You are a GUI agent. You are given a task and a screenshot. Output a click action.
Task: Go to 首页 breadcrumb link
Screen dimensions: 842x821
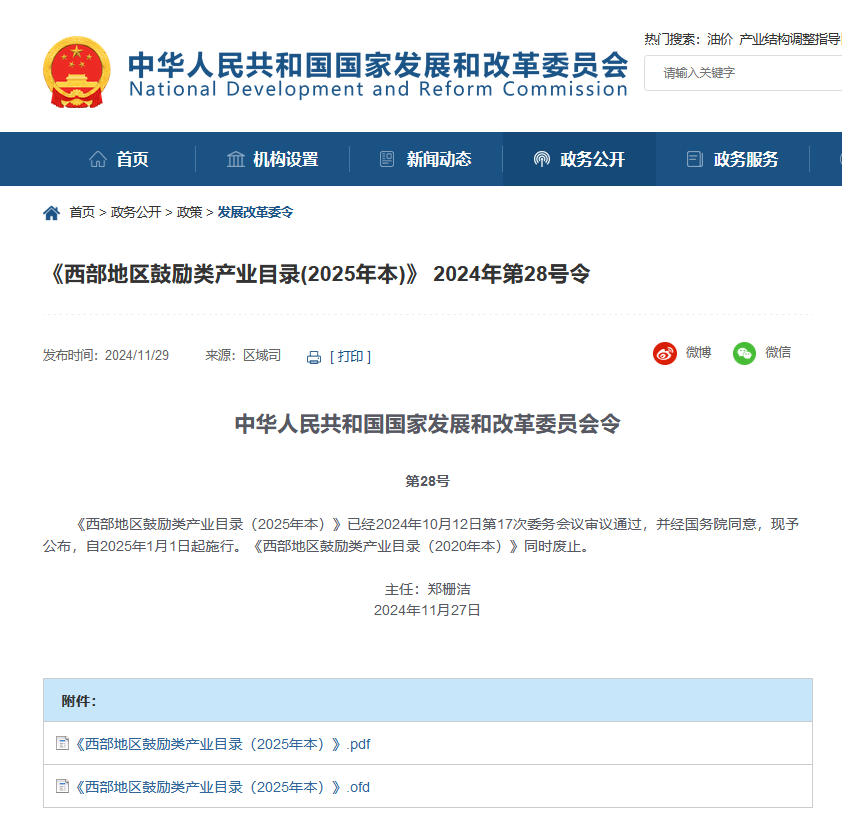[82, 213]
